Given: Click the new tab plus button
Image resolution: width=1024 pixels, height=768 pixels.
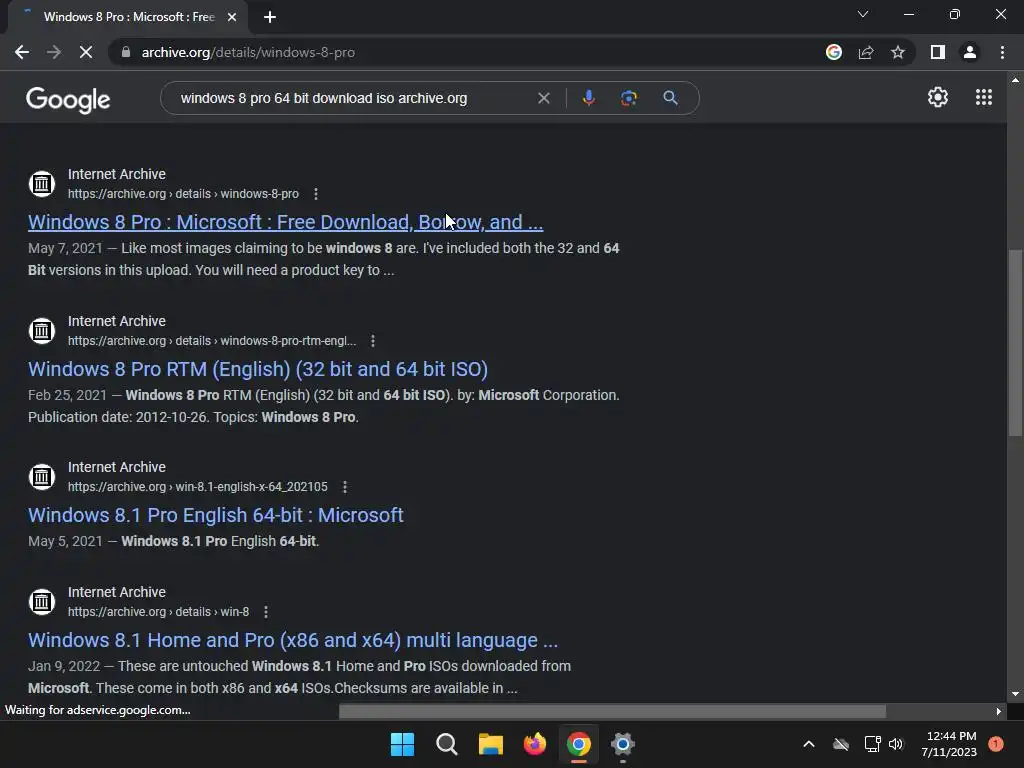Looking at the screenshot, I should pyautogui.click(x=270, y=17).
